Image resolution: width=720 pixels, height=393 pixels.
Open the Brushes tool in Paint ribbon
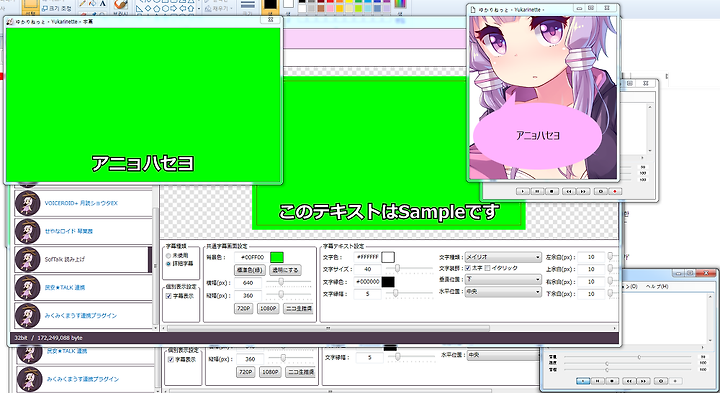tap(121, 4)
